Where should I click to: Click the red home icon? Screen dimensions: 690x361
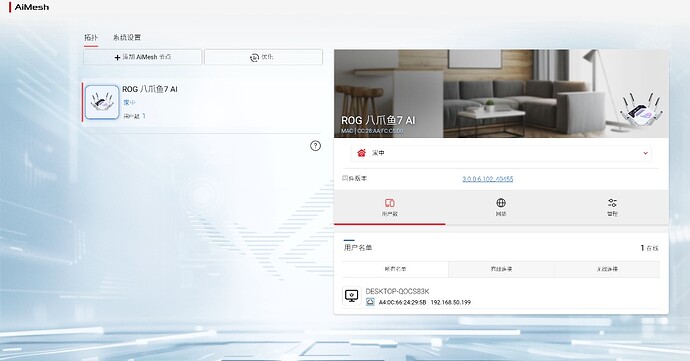tap(362, 153)
